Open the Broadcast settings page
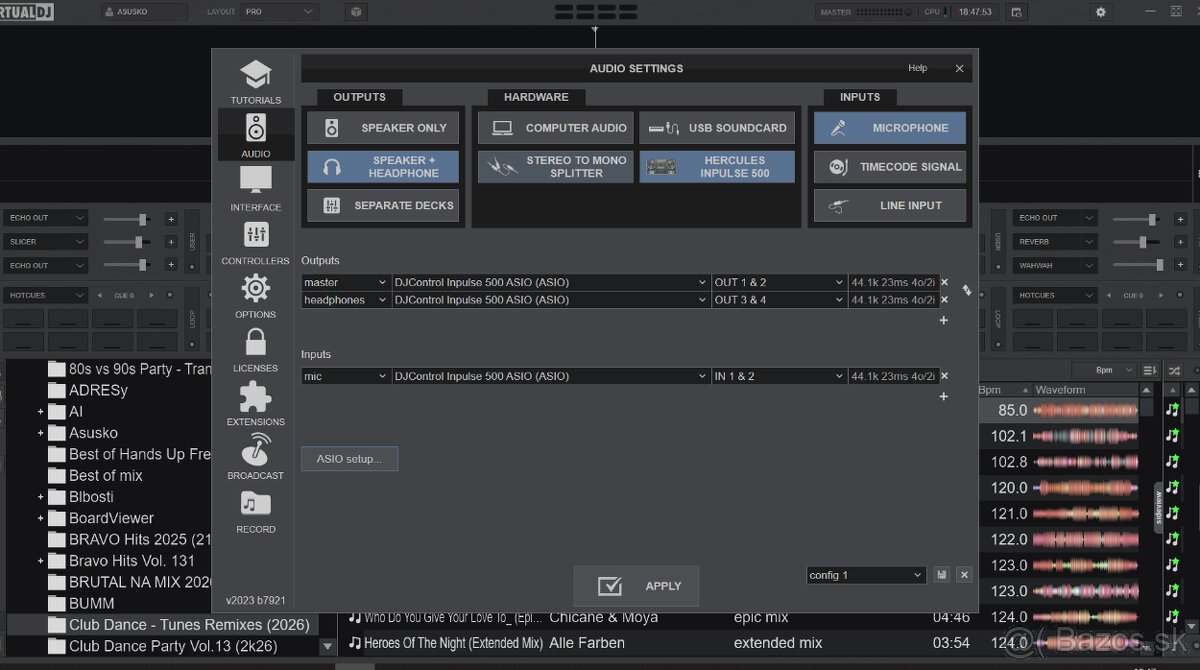This screenshot has height=670, width=1200. 256,450
